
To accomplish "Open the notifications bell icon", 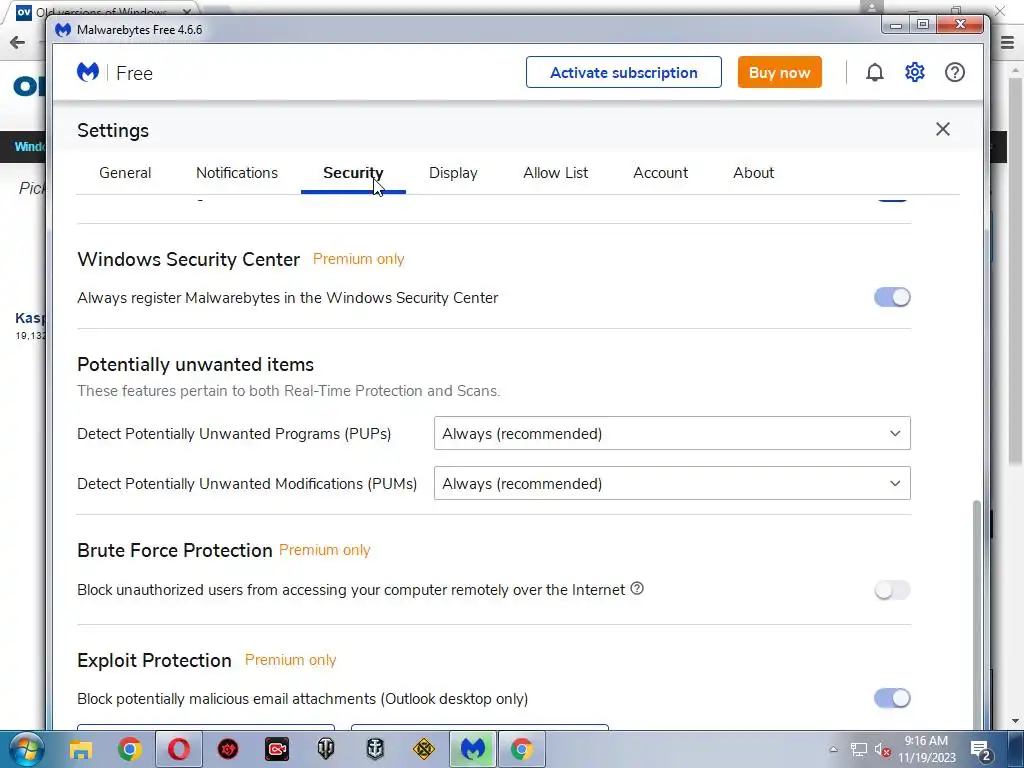I will 874,72.
